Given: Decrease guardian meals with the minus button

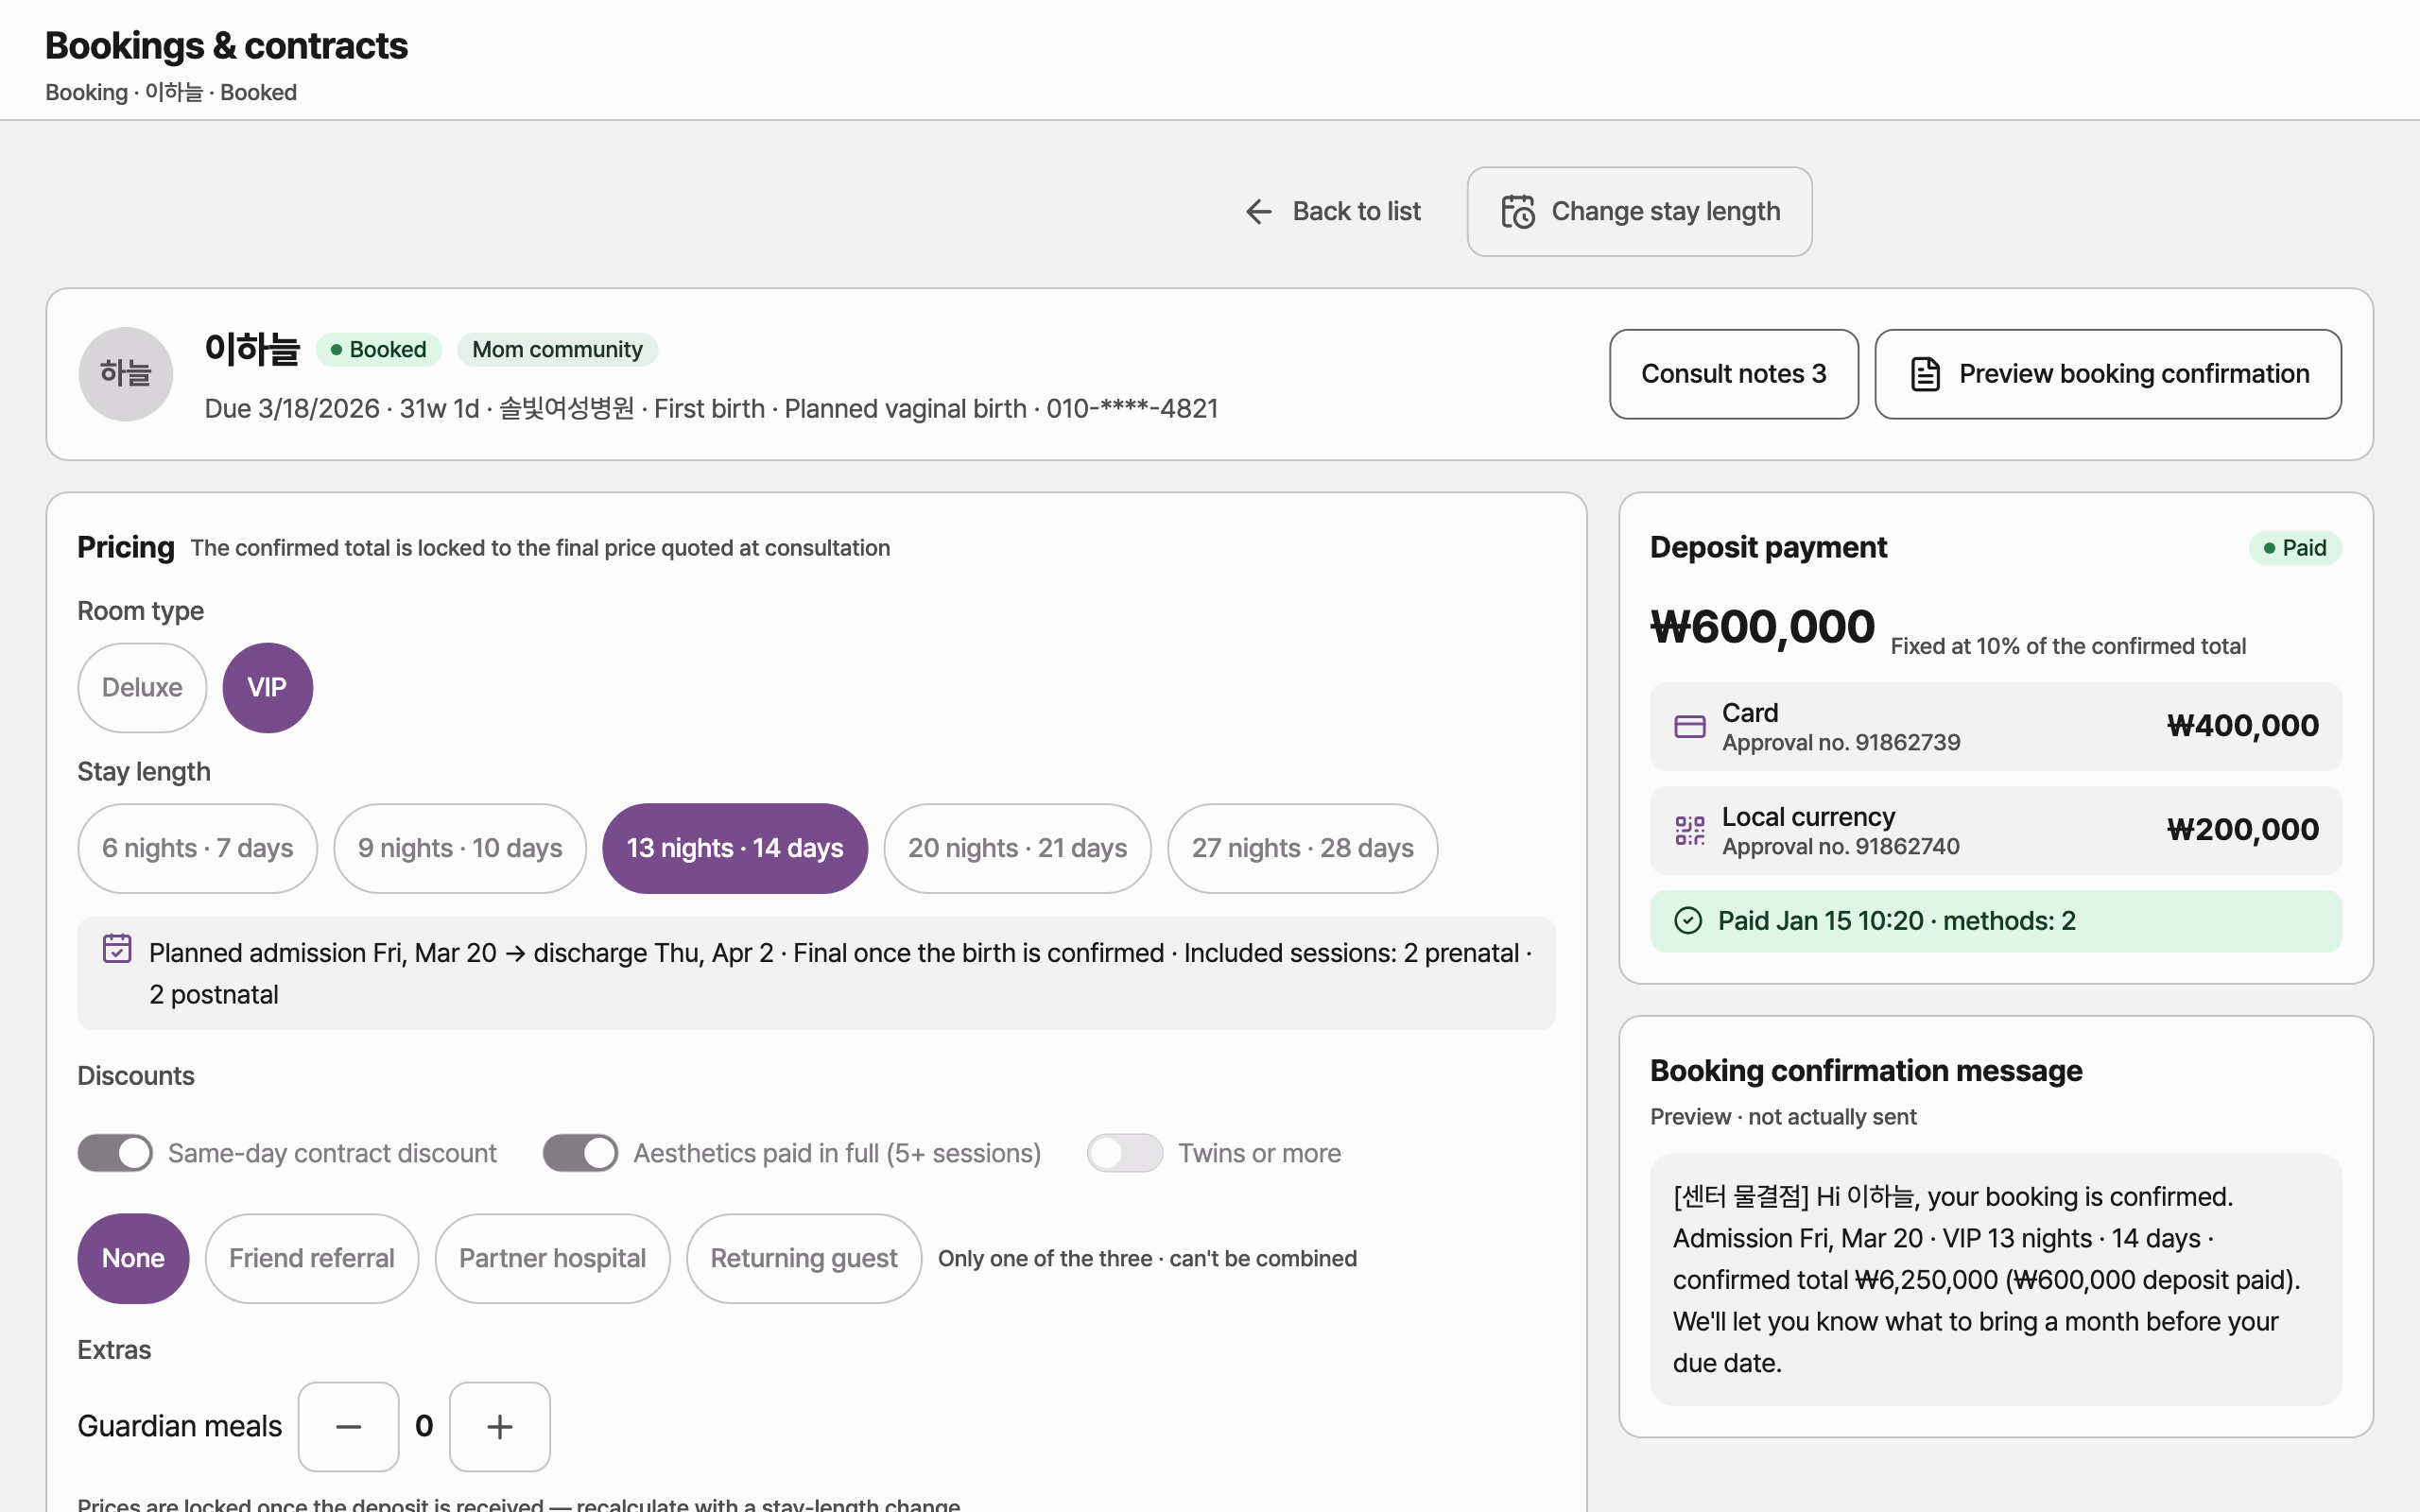Looking at the screenshot, I should click(348, 1426).
